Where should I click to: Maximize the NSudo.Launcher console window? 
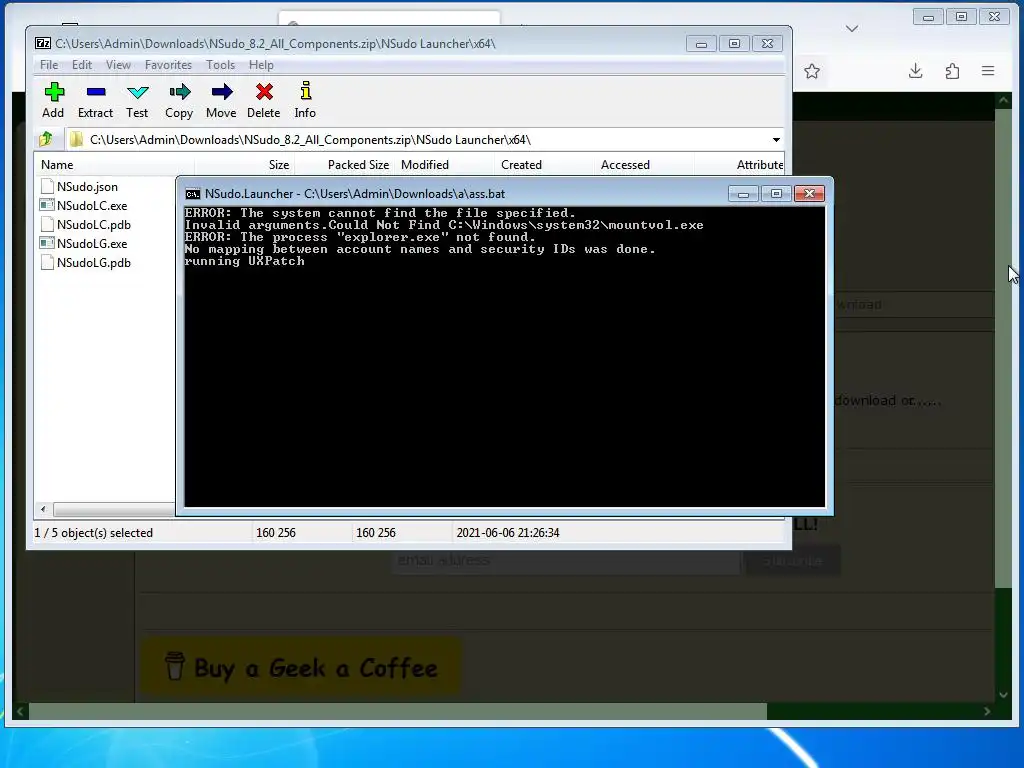click(x=776, y=194)
